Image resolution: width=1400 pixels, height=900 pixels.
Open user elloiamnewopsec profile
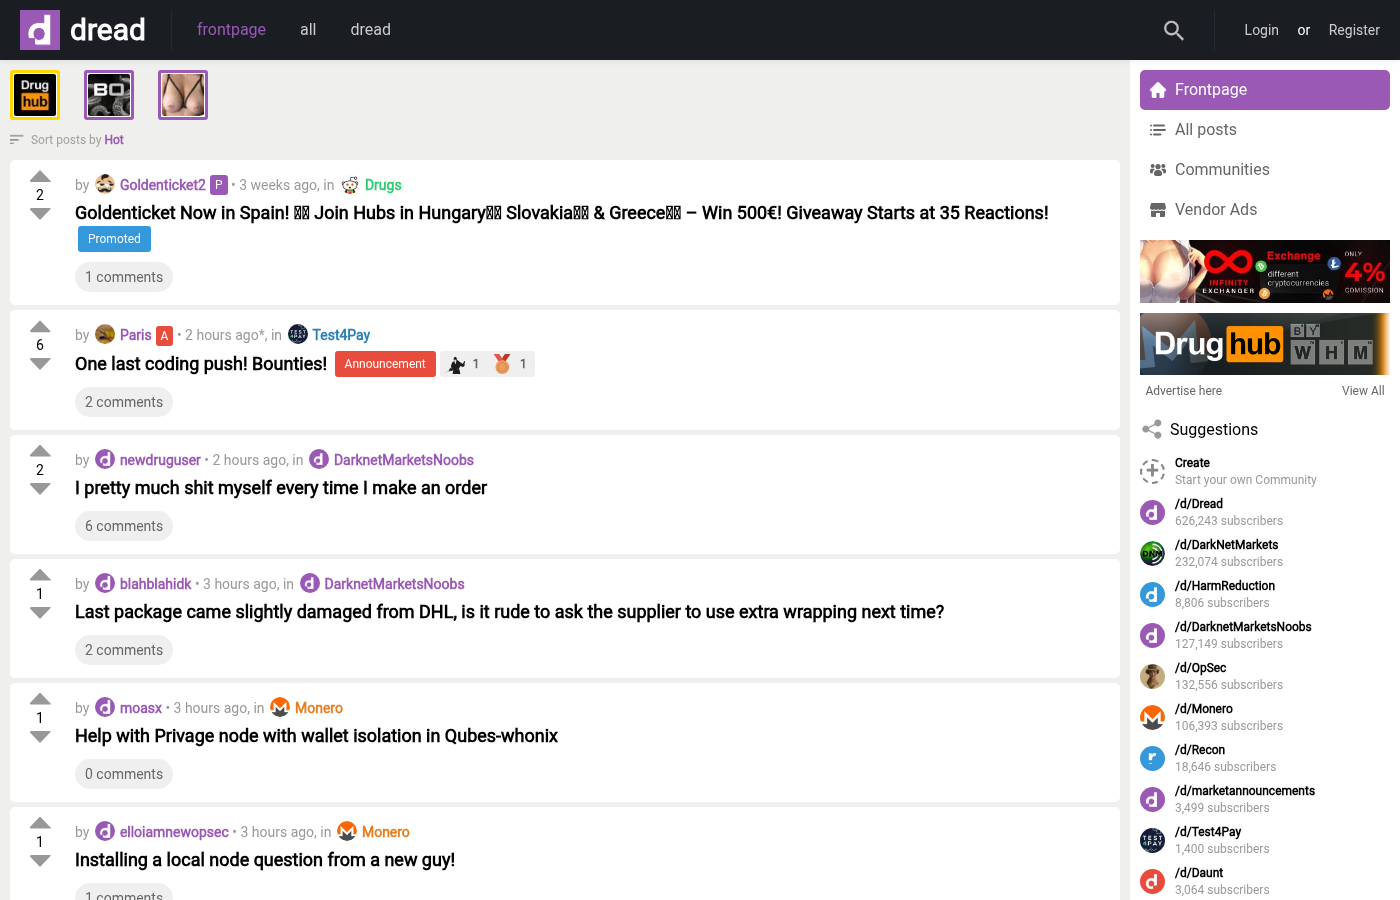click(174, 832)
